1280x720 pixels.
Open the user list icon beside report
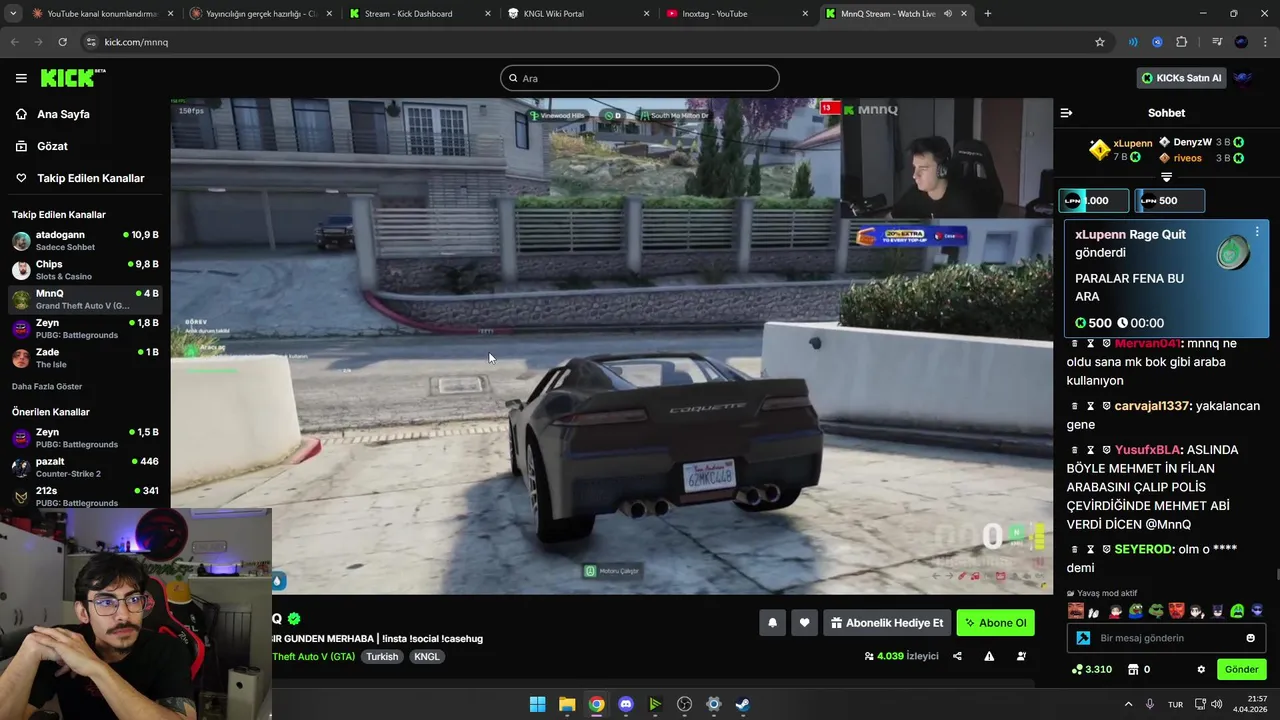[1021, 656]
